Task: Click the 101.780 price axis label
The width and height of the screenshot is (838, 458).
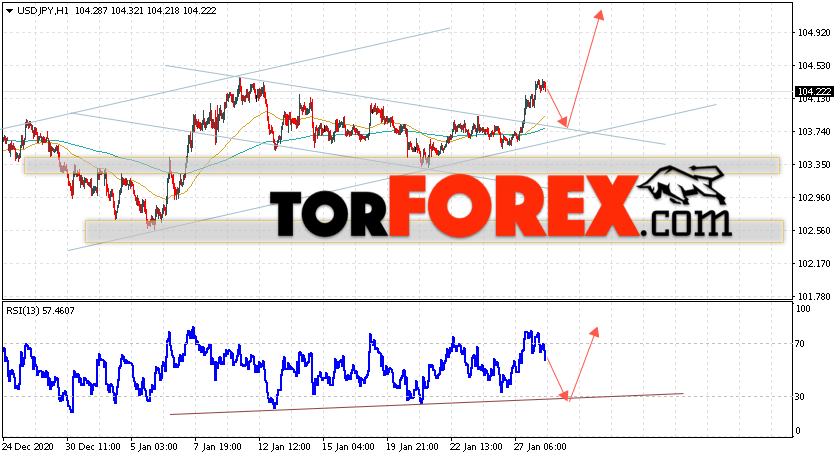Action: [x=814, y=297]
